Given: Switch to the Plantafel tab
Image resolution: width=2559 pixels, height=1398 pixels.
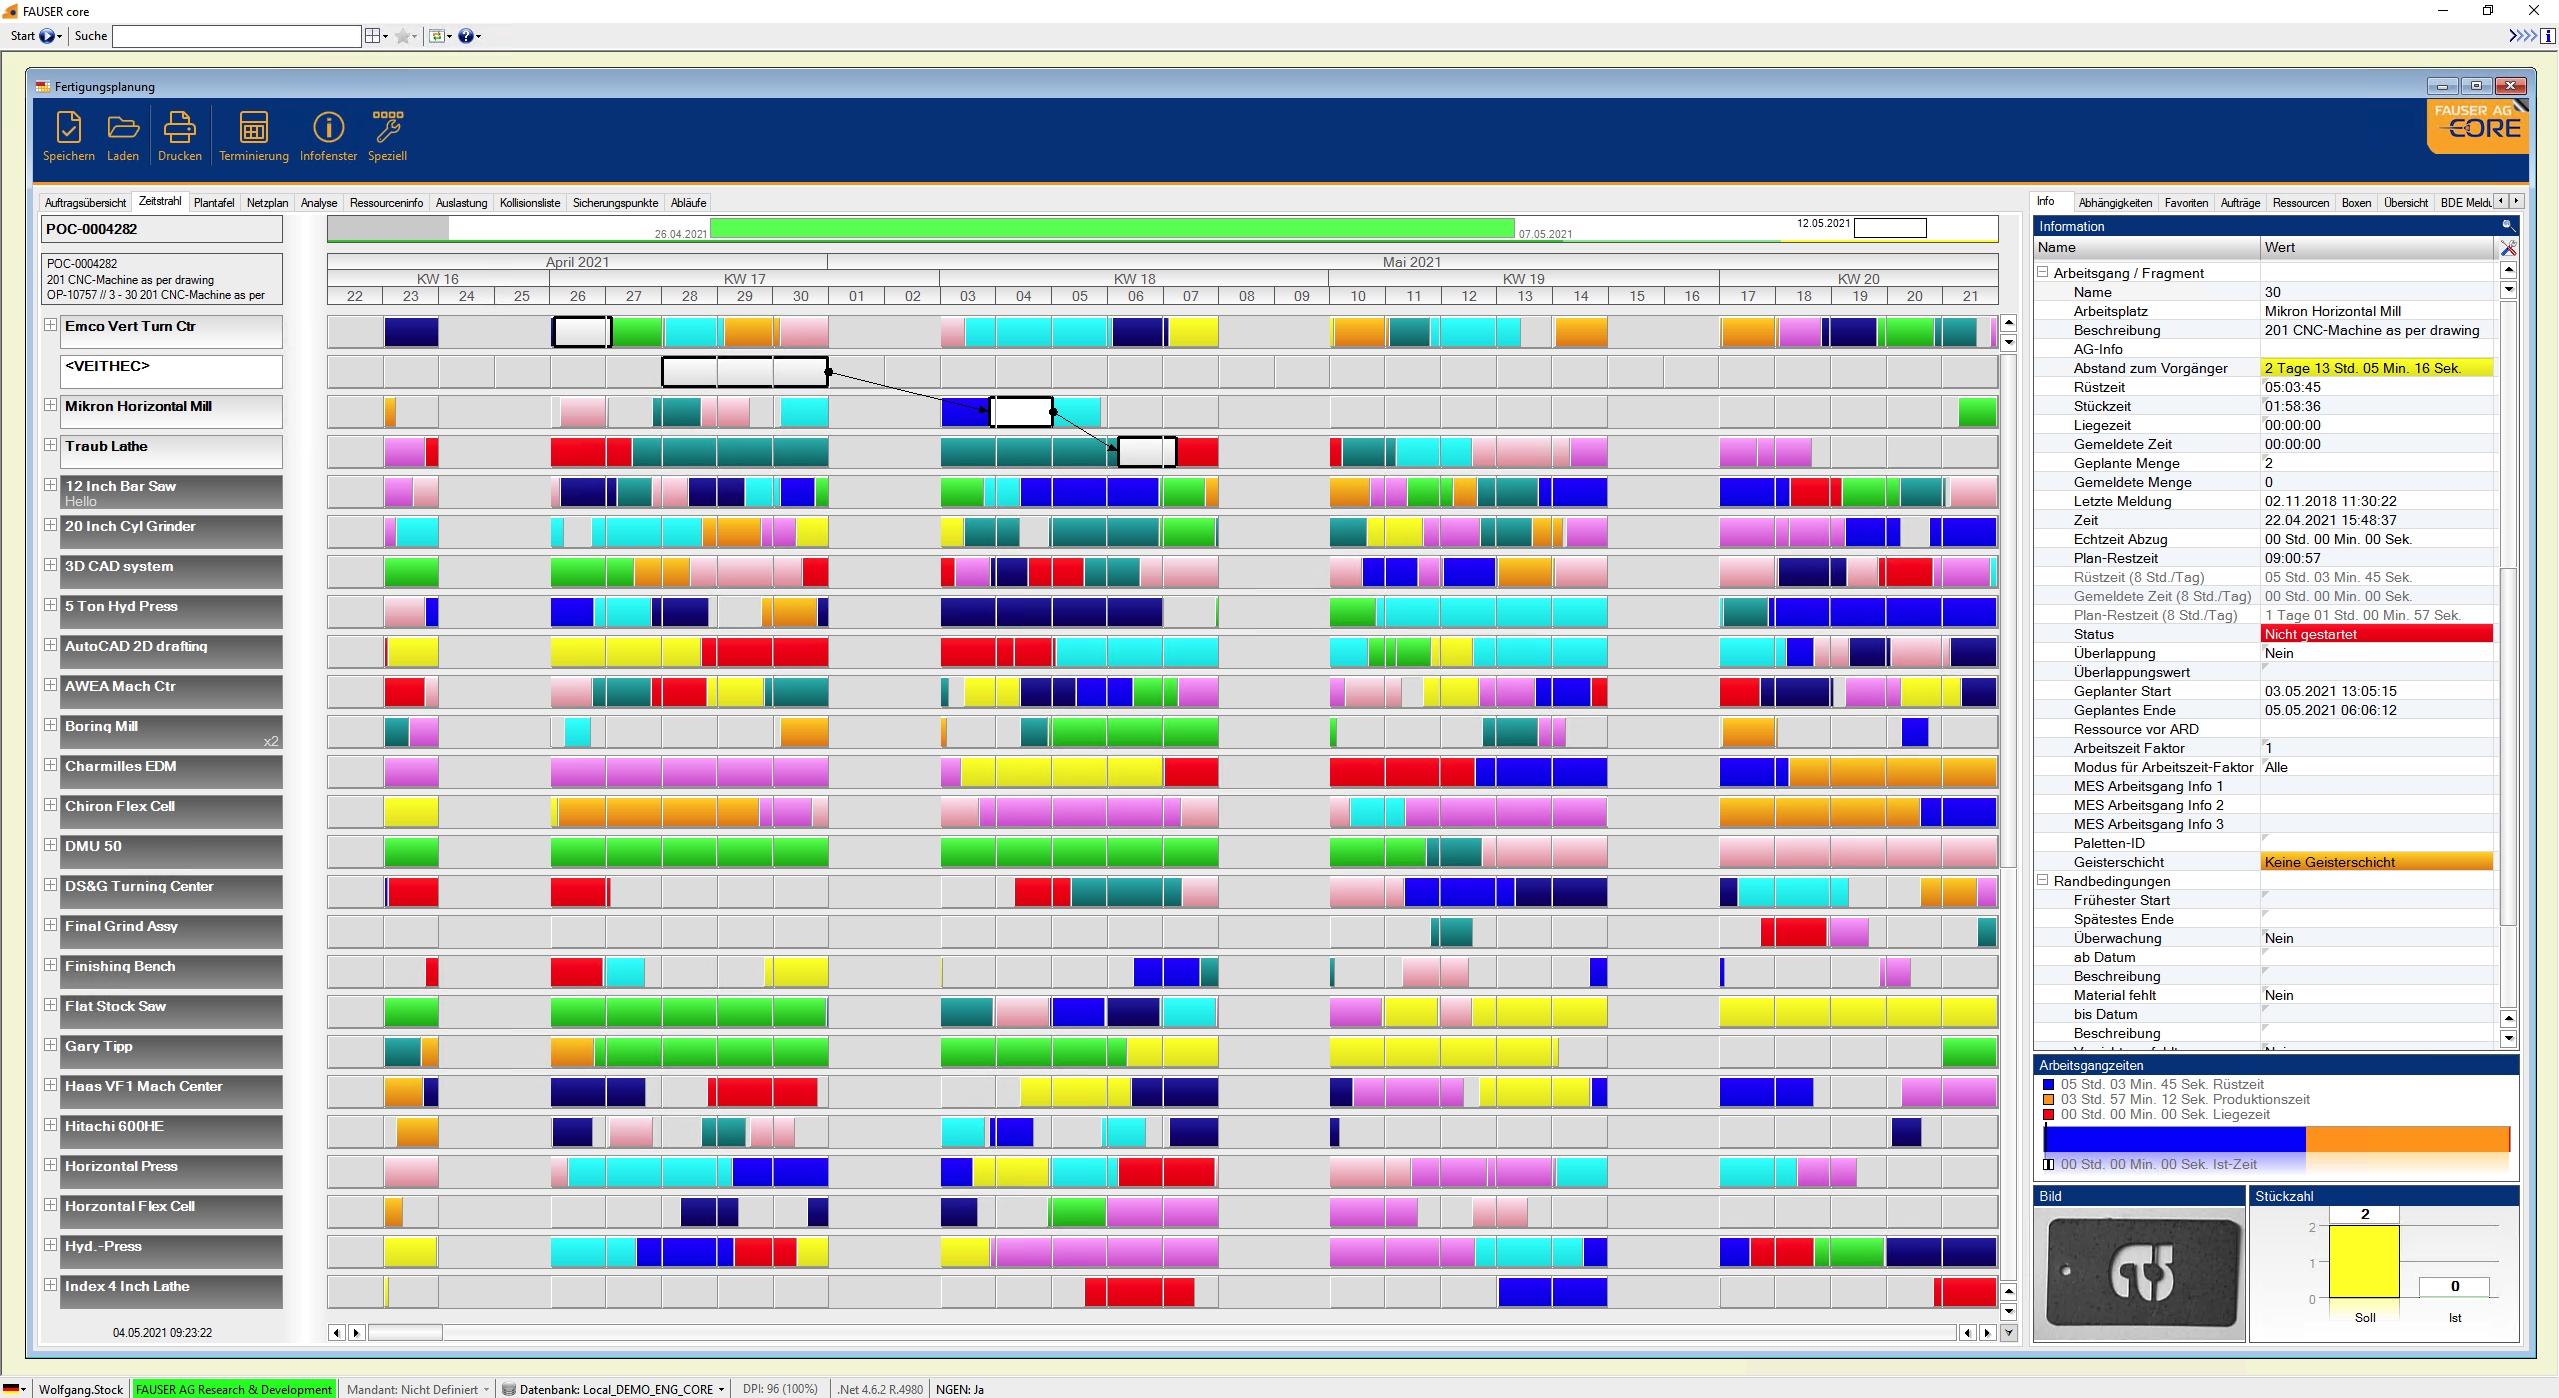Looking at the screenshot, I should coord(213,203).
